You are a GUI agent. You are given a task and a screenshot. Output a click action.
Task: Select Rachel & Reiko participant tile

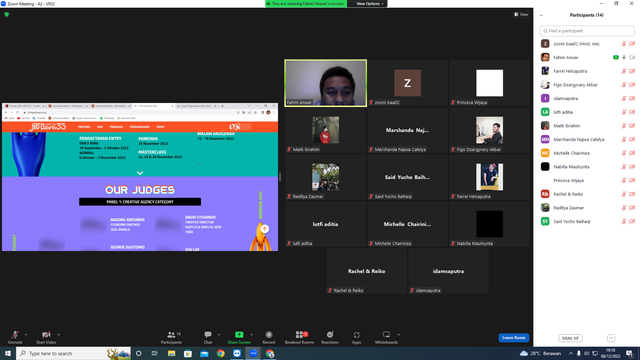(x=367, y=271)
